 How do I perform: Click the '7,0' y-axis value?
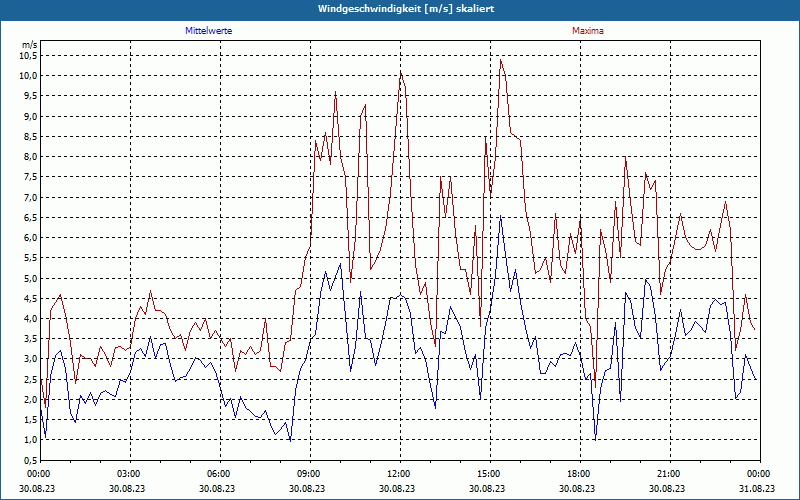pos(30,197)
